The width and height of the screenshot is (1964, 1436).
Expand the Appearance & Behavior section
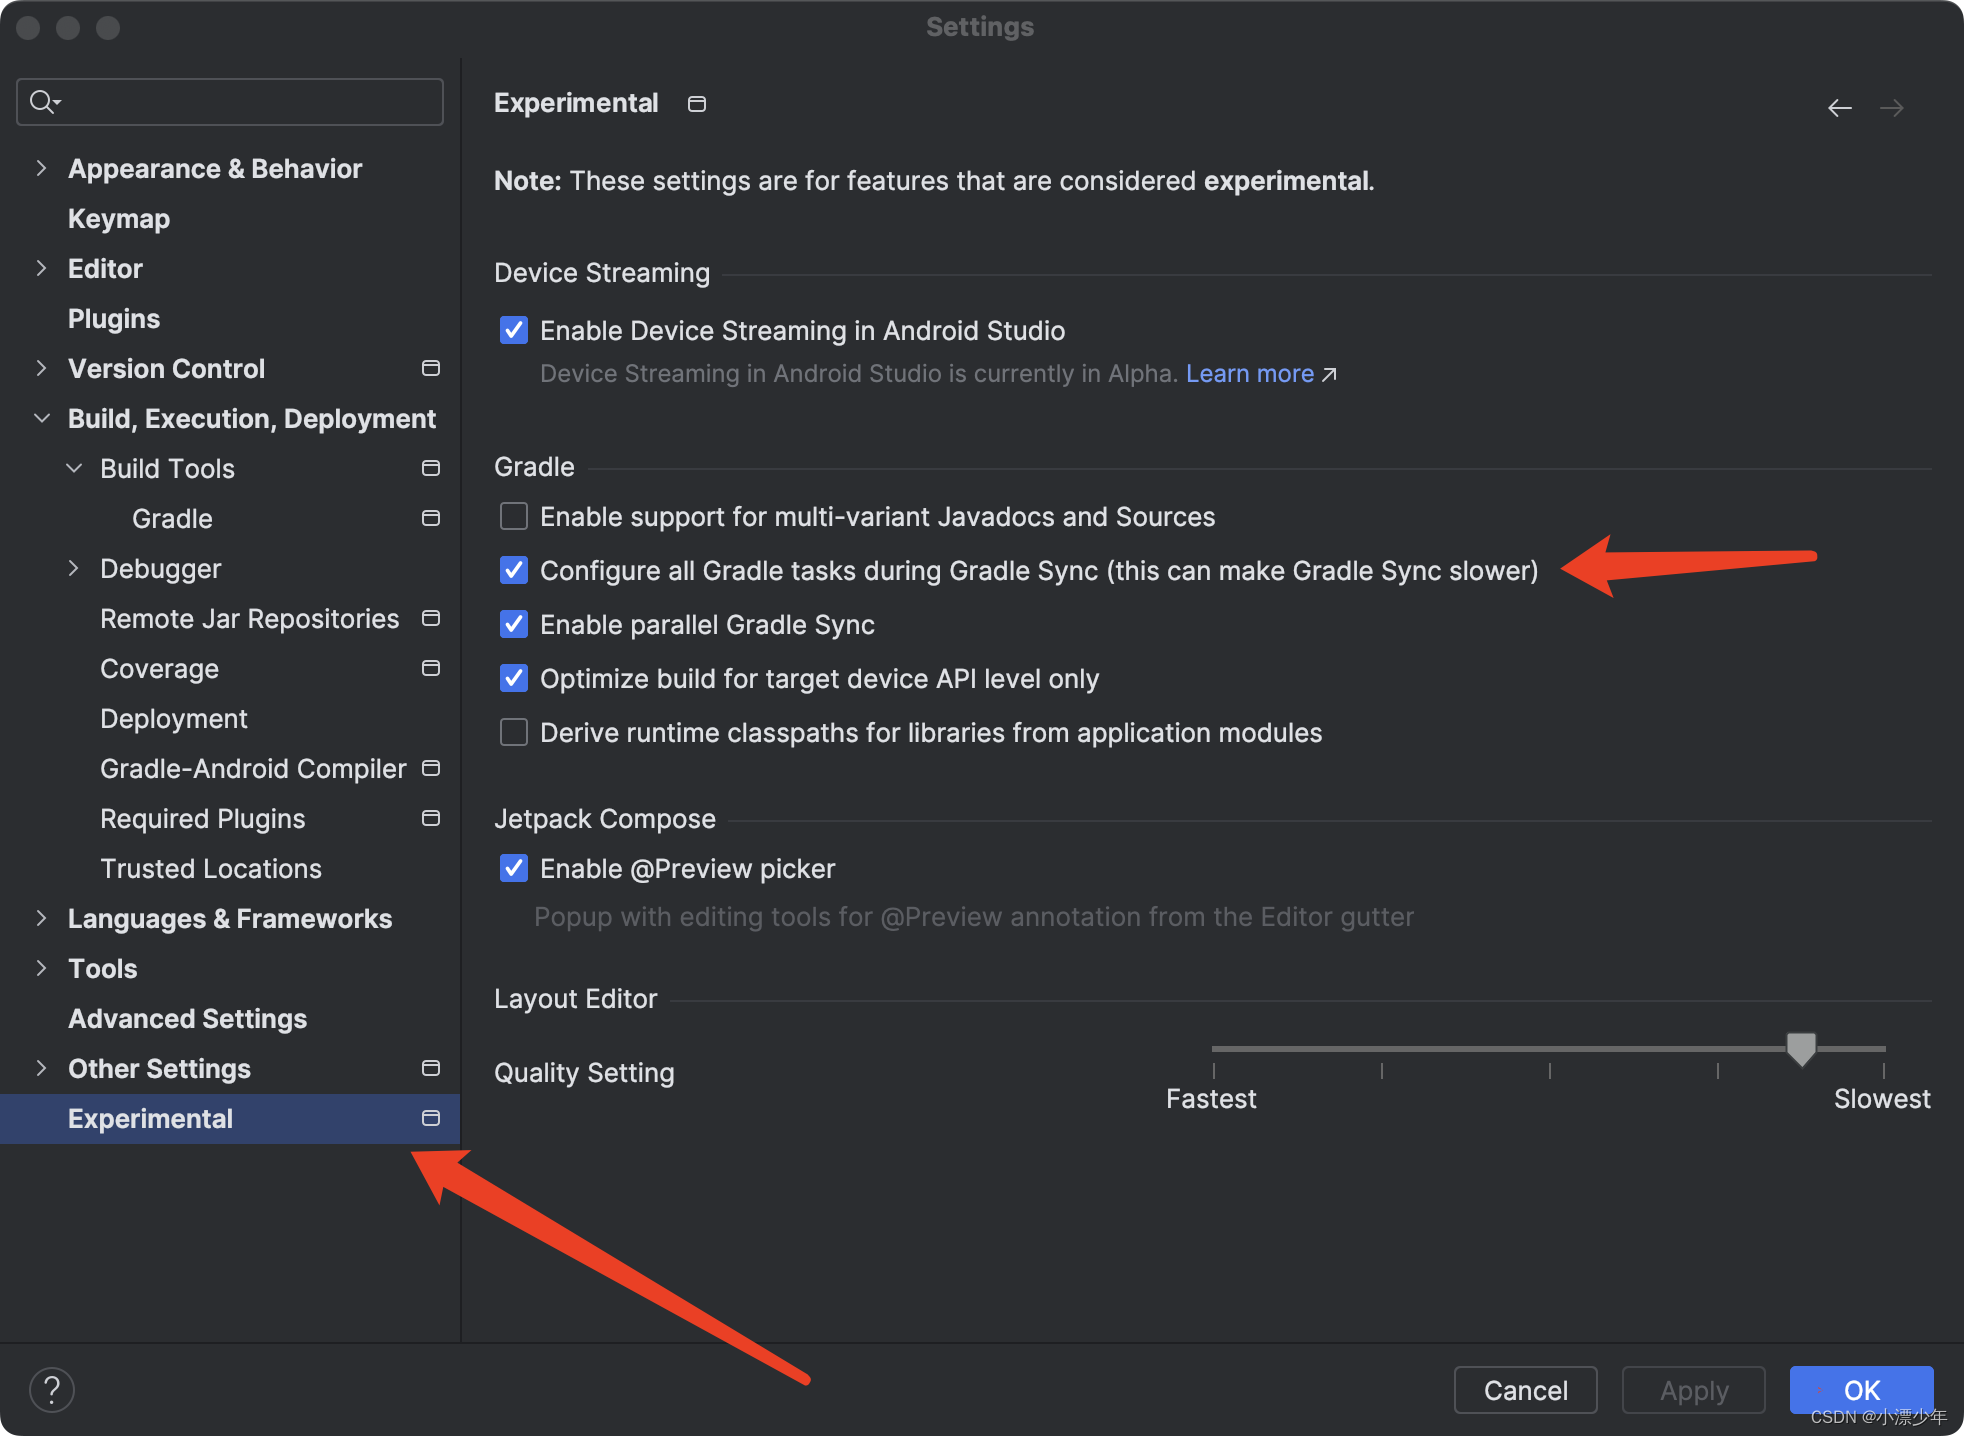[41, 168]
